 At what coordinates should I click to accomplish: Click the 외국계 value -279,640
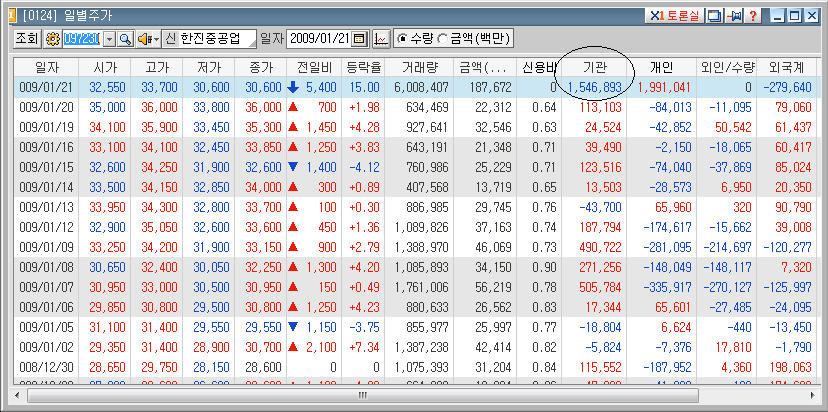[x=787, y=87]
